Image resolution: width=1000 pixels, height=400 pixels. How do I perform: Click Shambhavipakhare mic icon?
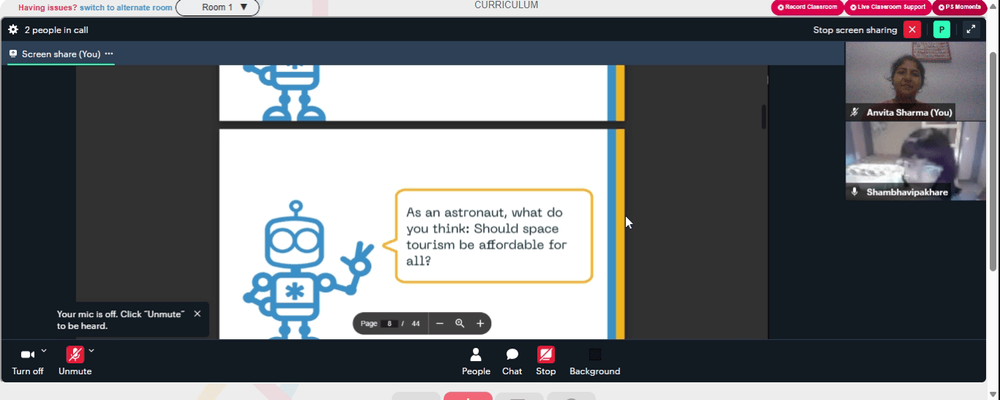(855, 192)
